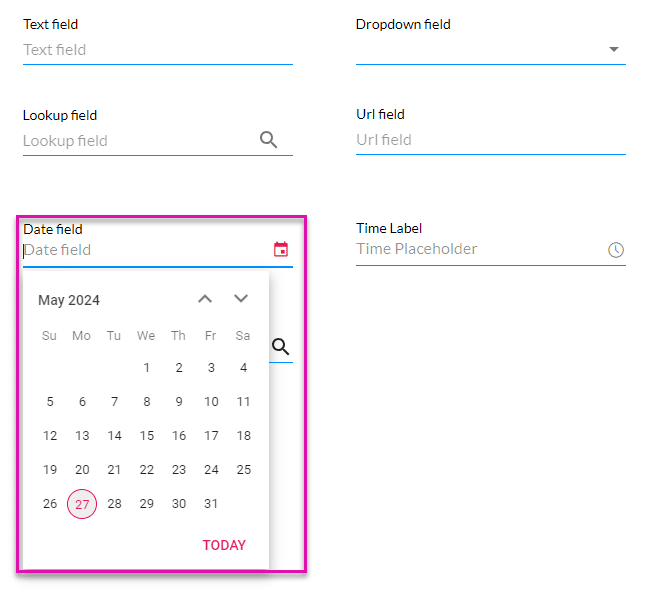Go to previous month with up chevron
Image resolution: width=657 pixels, height=593 pixels.
[x=205, y=299]
